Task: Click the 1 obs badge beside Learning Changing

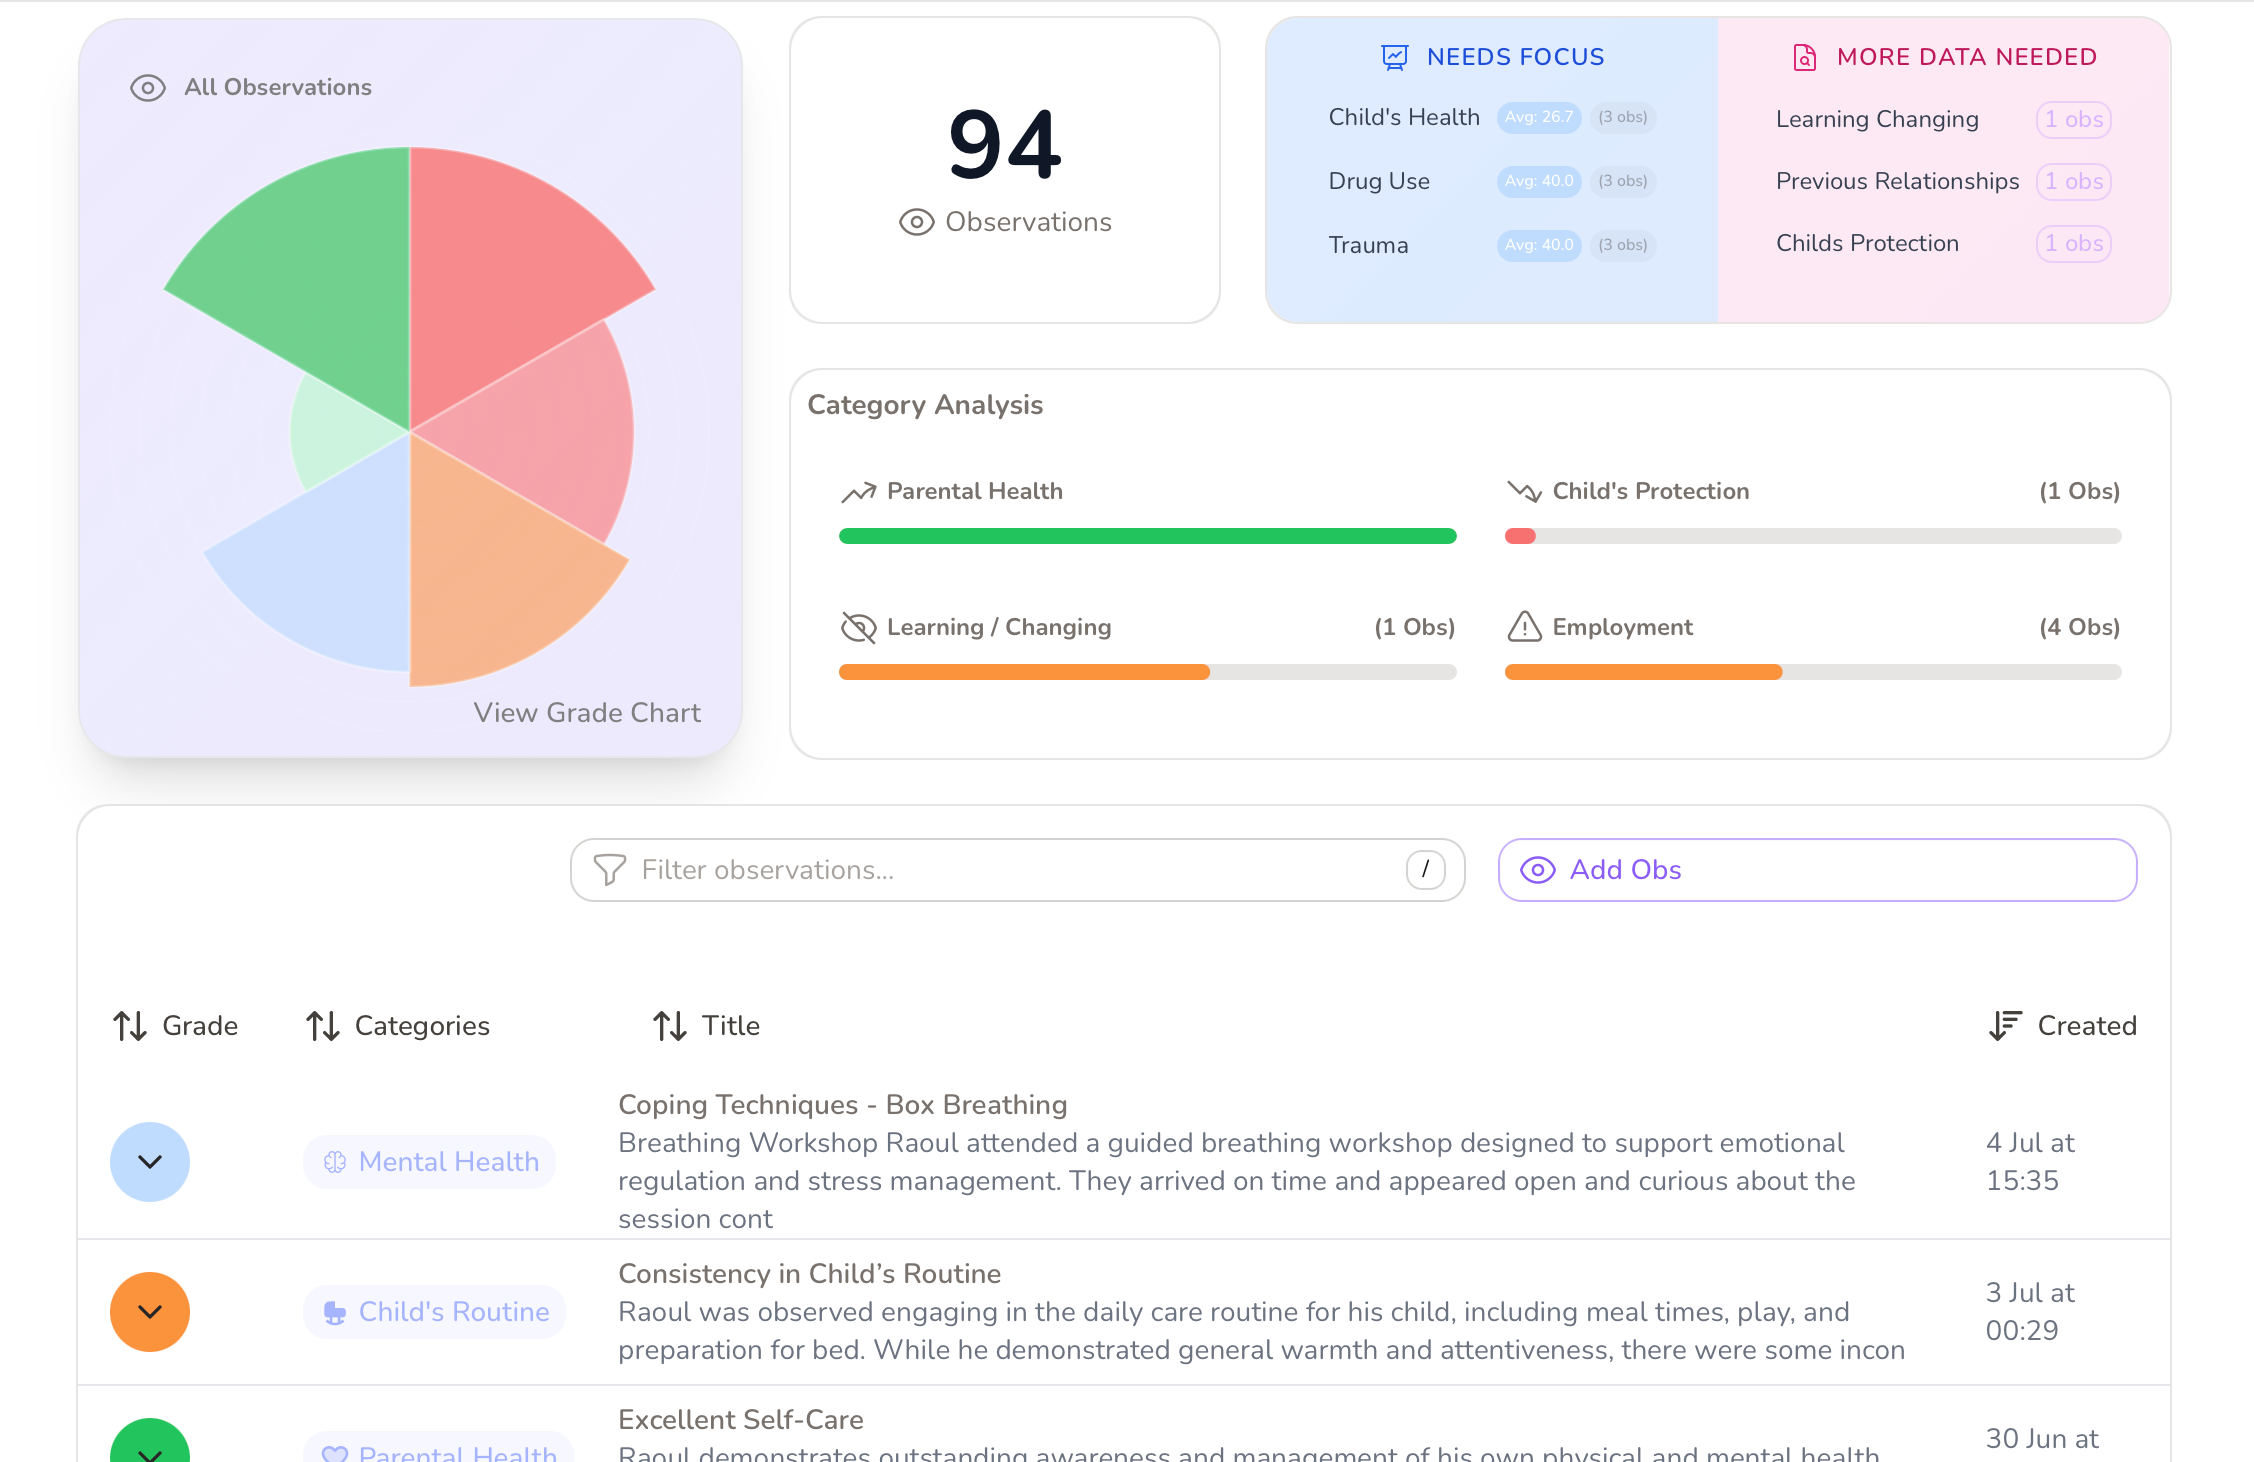Action: point(2073,119)
